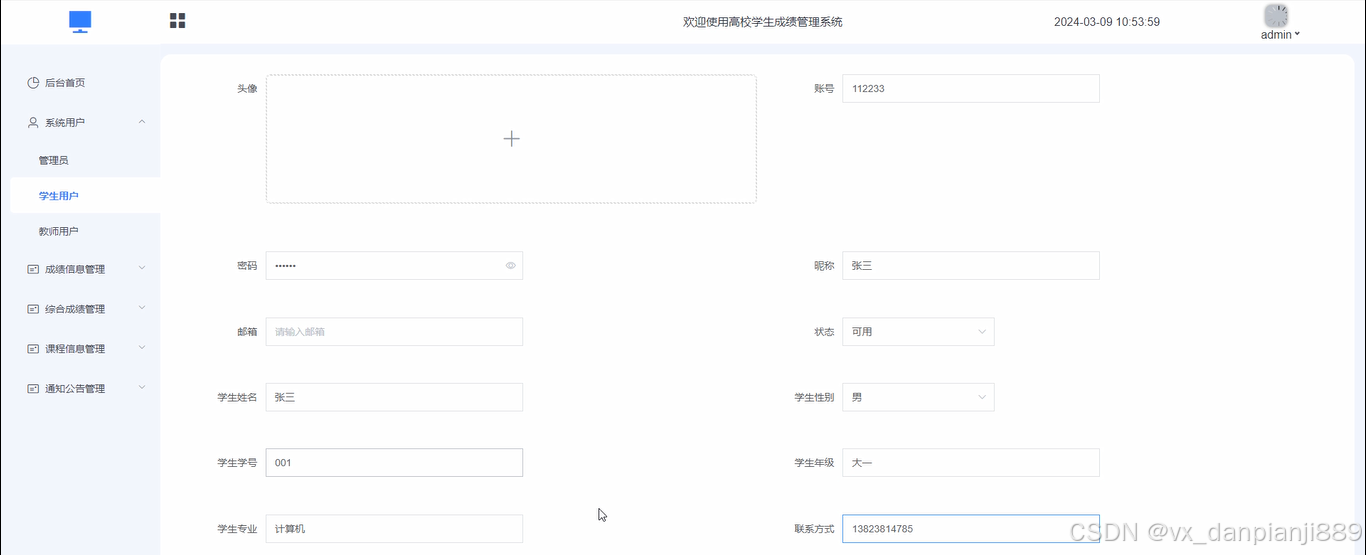
Task: Click the 学生专业 field with 计算机
Action: [394, 529]
